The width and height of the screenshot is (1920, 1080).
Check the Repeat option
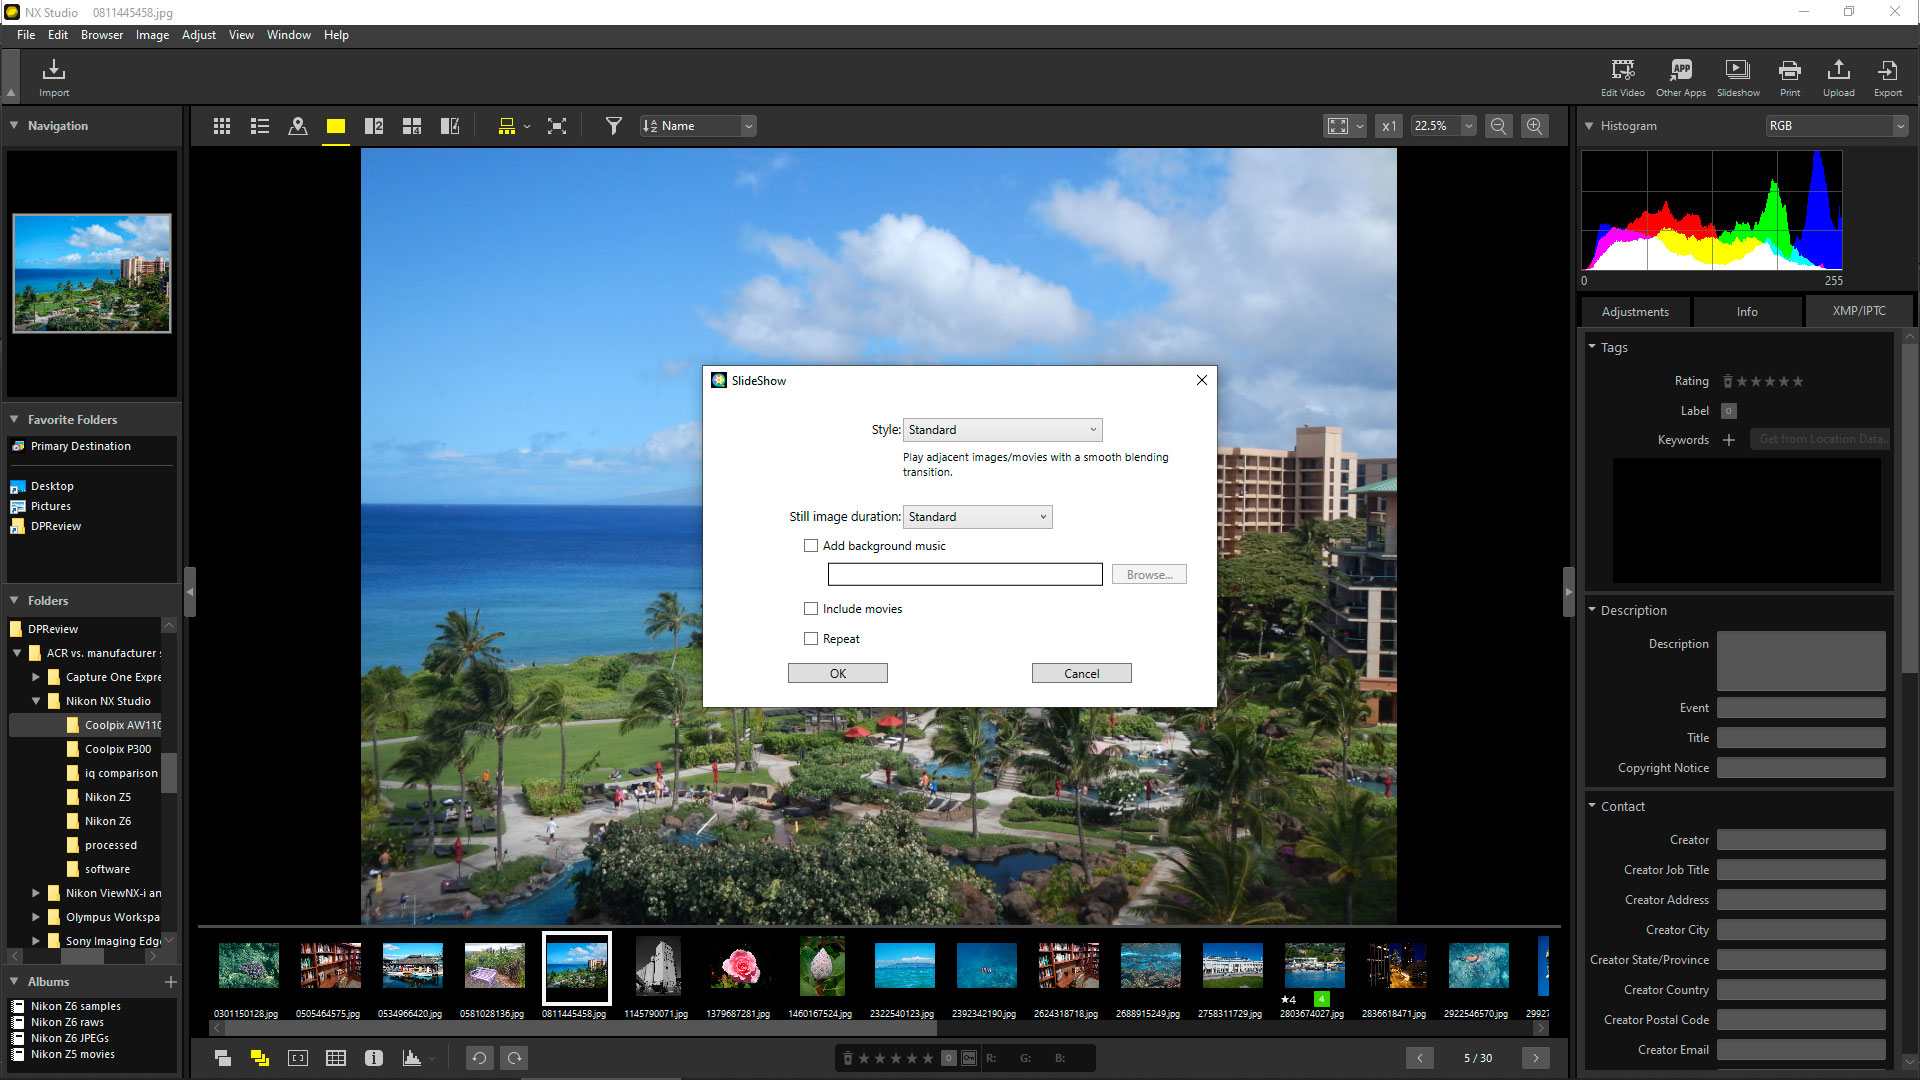pyautogui.click(x=811, y=639)
